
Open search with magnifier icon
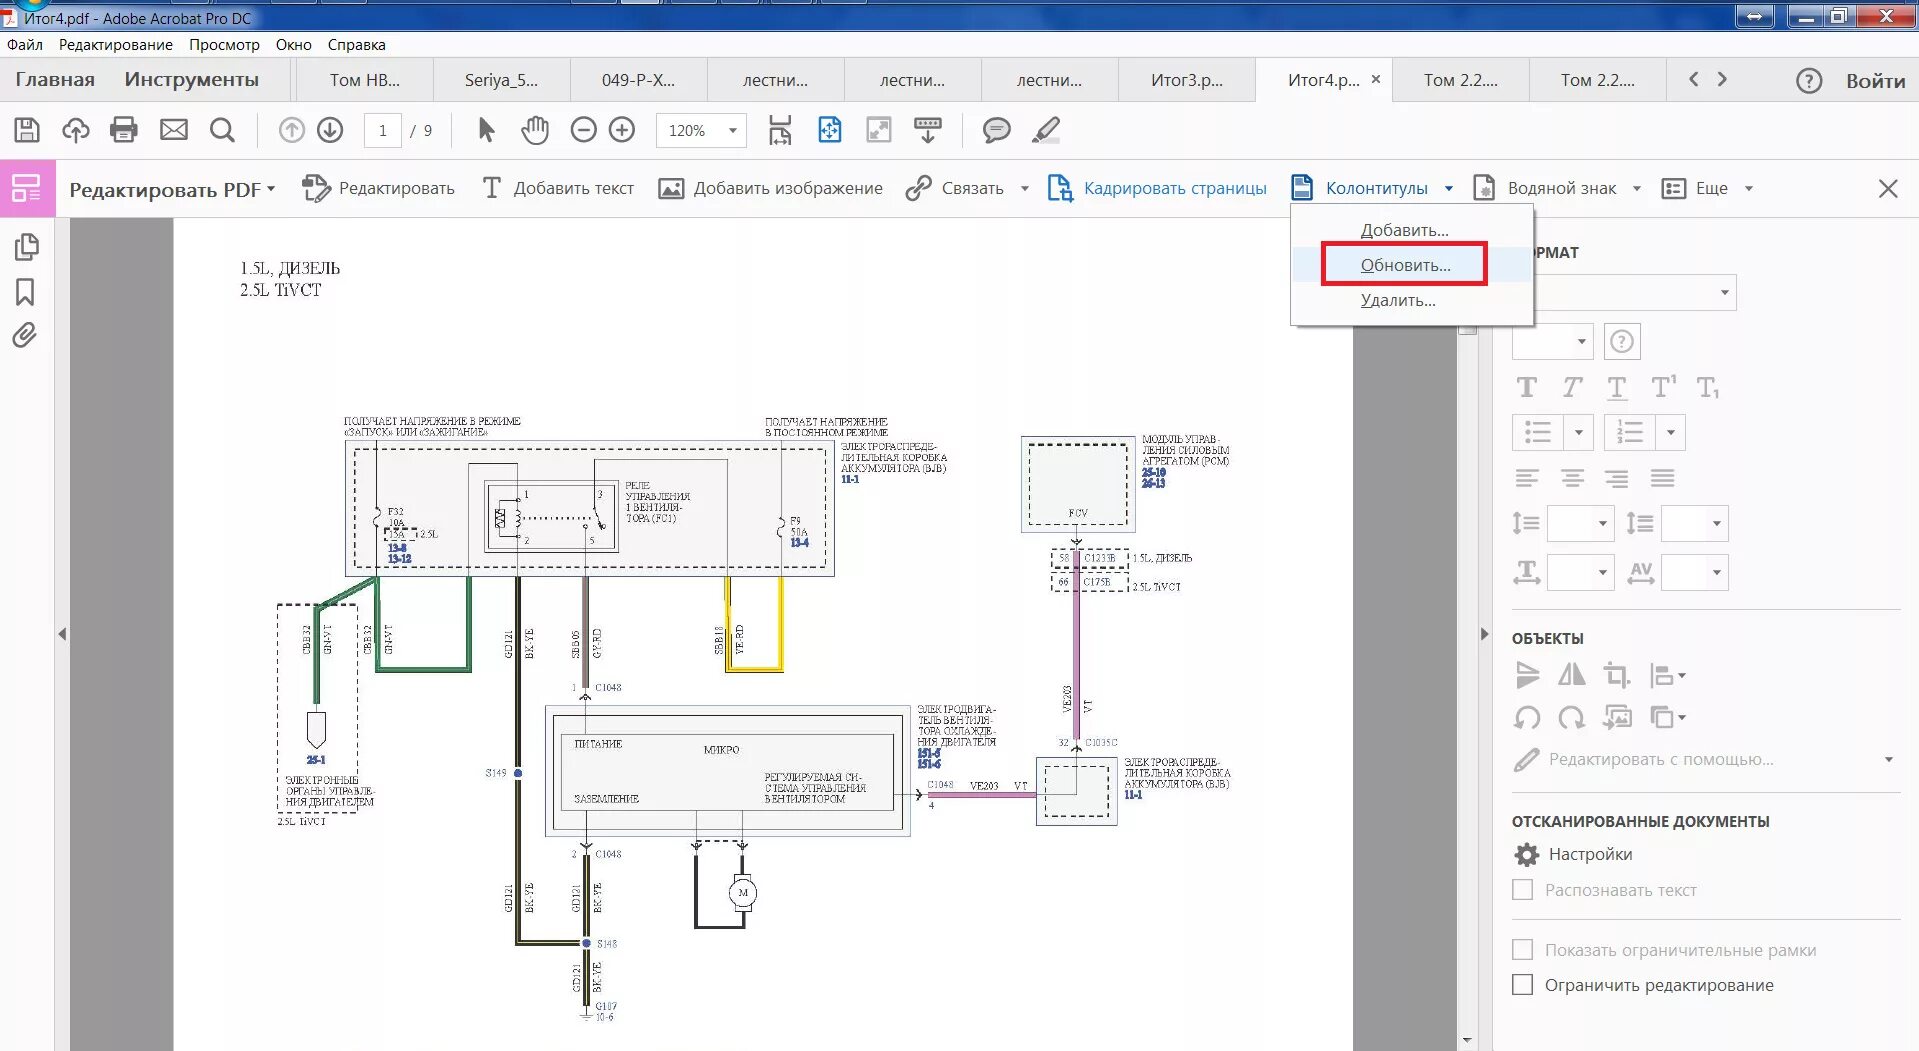pyautogui.click(x=222, y=130)
